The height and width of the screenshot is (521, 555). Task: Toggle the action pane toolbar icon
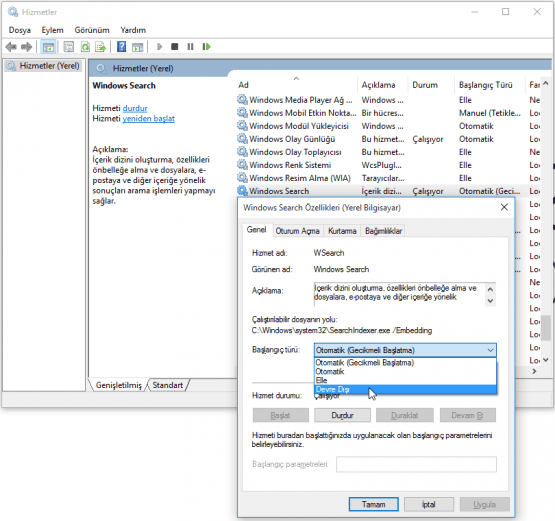137,47
